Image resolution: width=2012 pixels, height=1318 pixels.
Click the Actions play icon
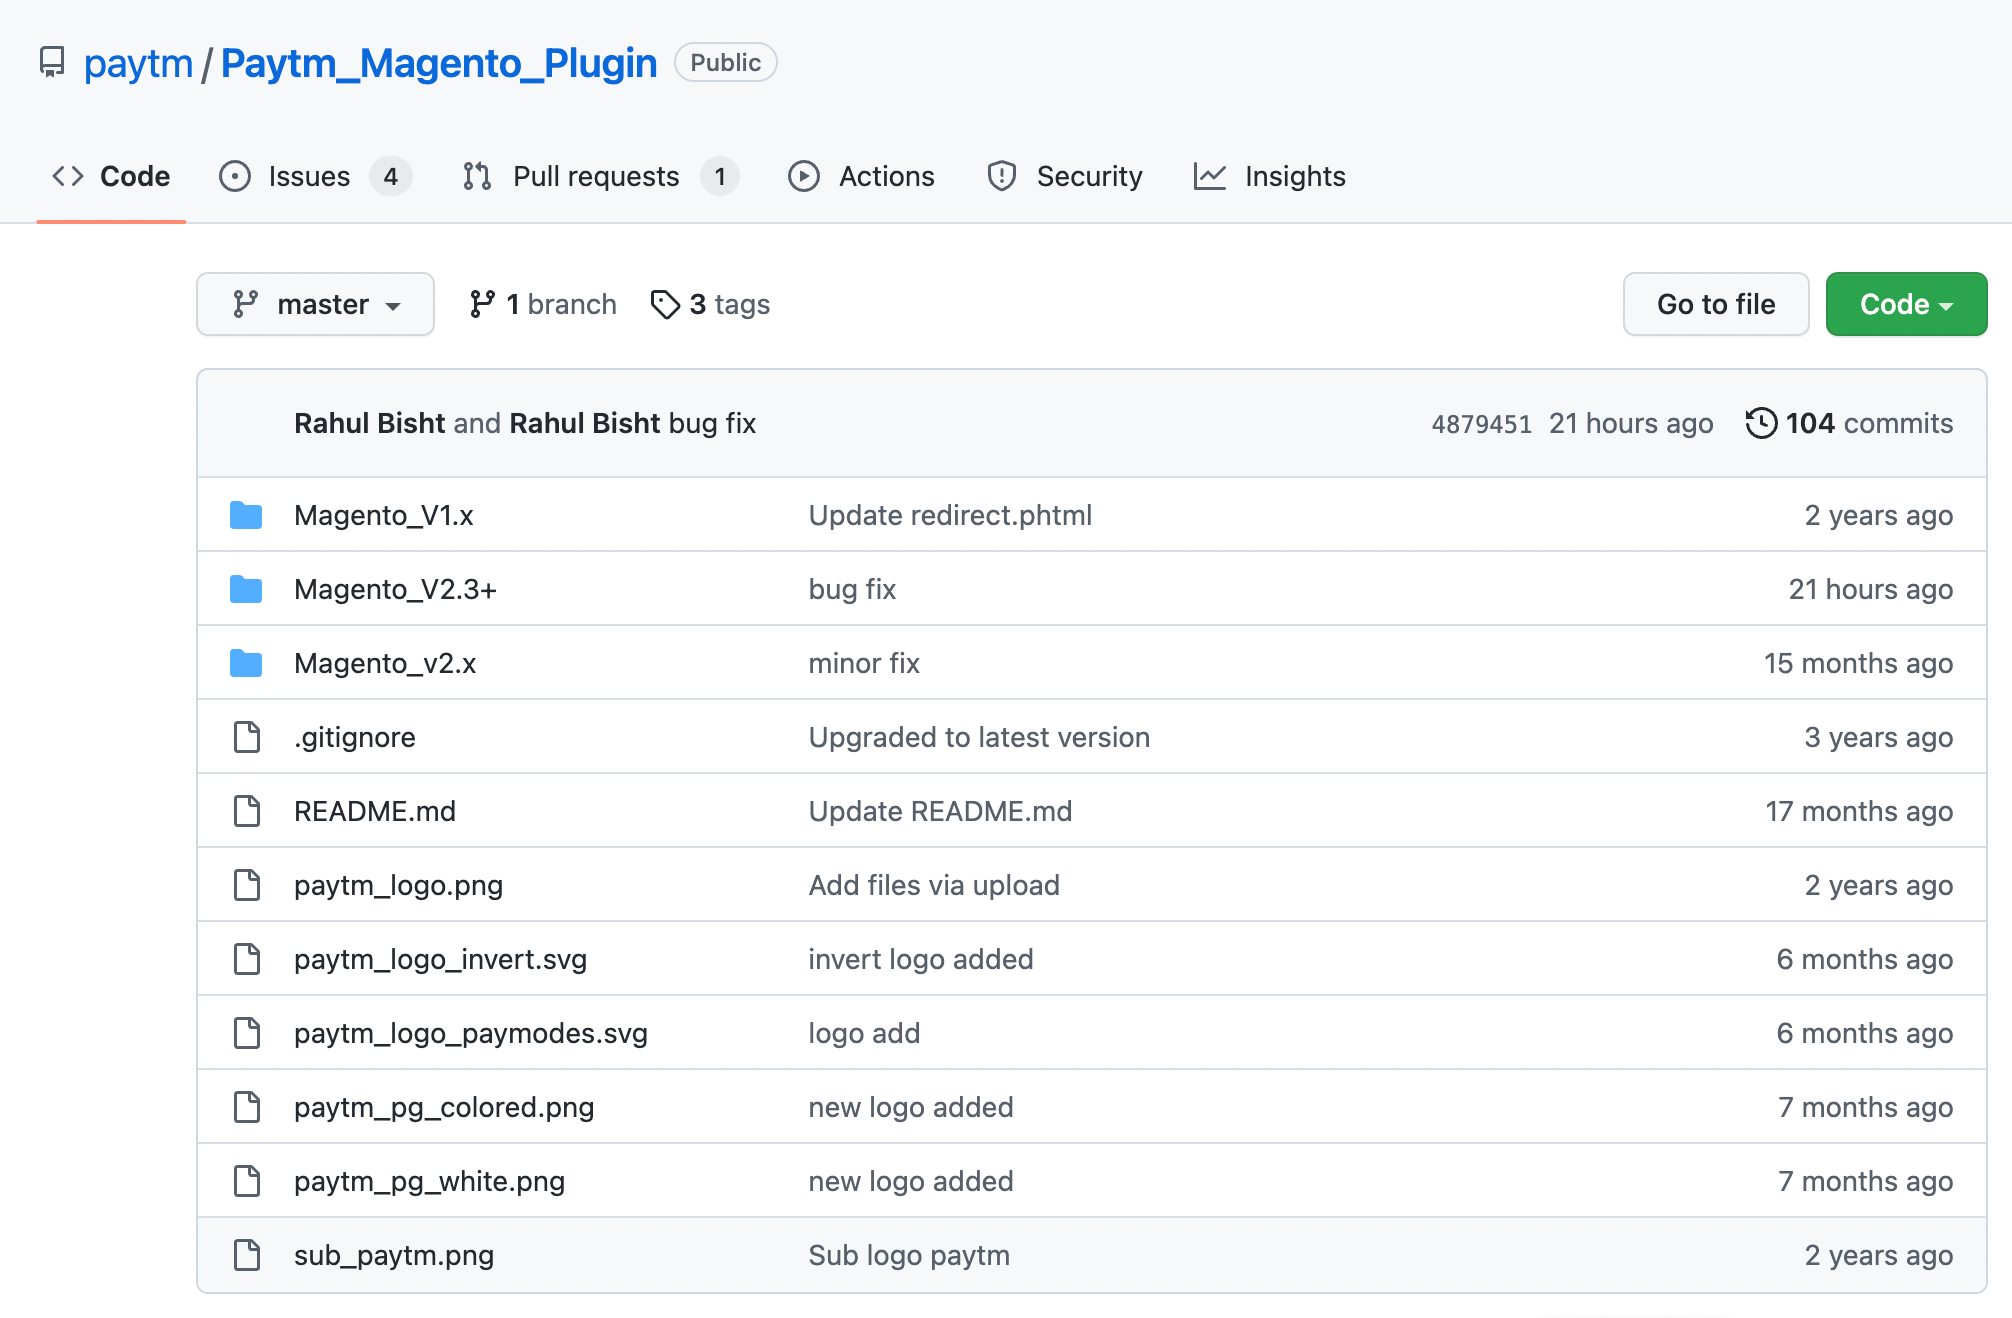coord(804,176)
